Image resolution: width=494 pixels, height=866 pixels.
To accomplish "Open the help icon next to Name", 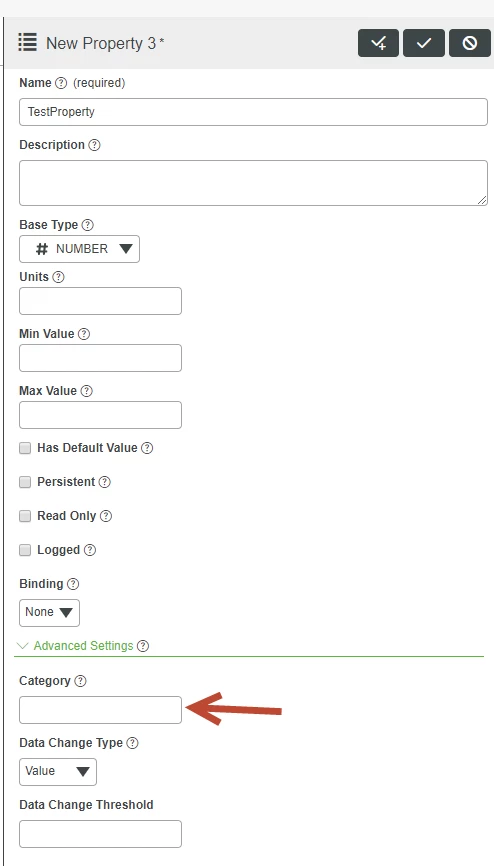I will [61, 83].
